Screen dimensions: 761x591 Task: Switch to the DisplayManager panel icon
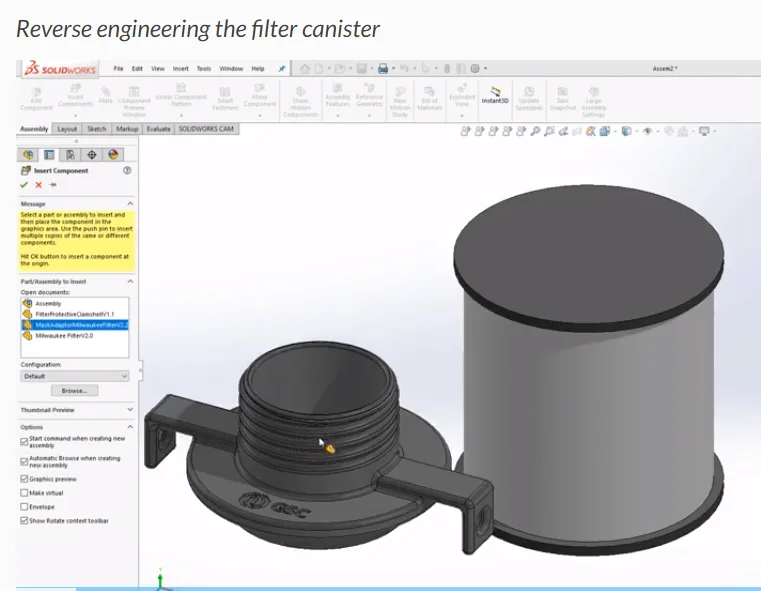point(113,155)
